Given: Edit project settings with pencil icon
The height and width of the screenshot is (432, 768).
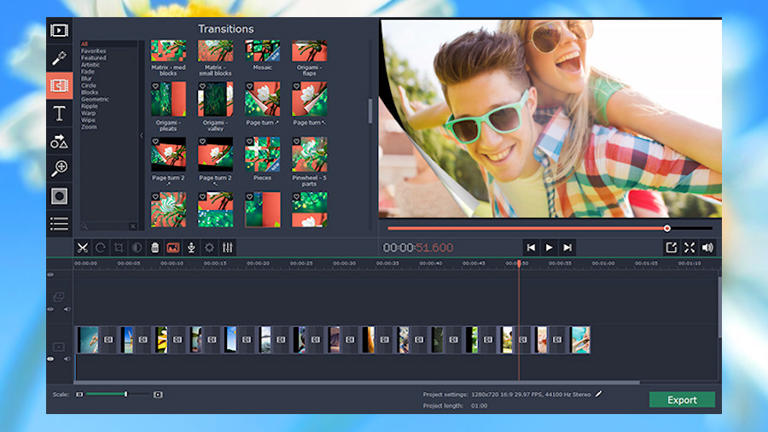Looking at the screenshot, I should click(599, 394).
